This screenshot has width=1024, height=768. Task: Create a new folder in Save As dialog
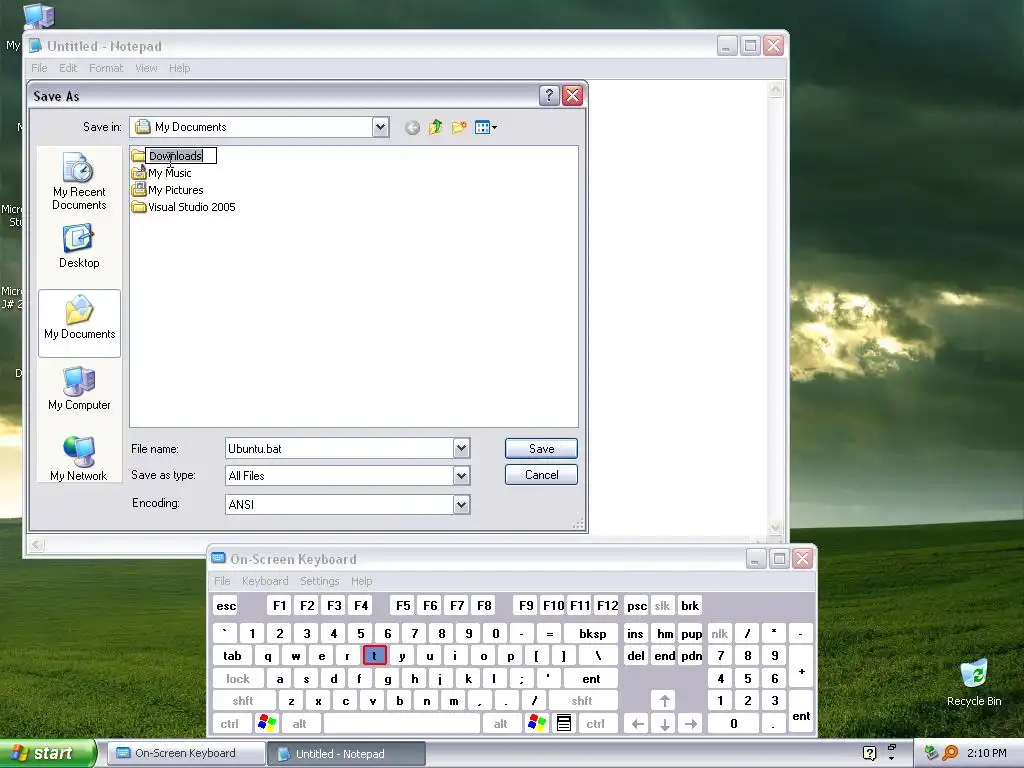point(459,127)
